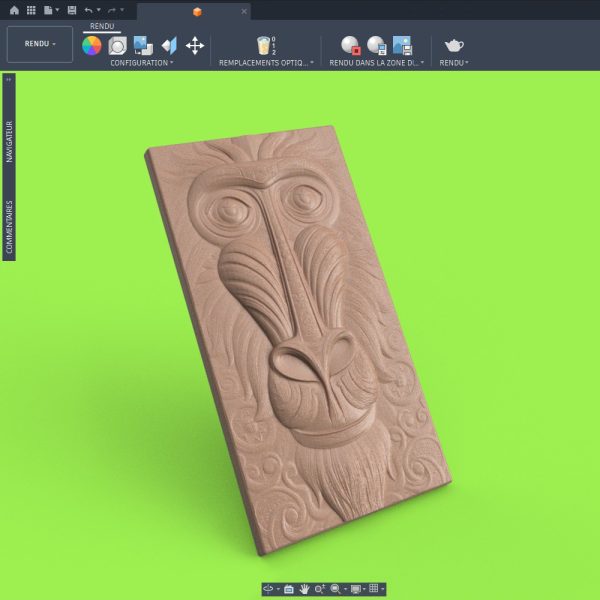Activate the Look At camera tool
This screenshot has height=600, width=600.
pyautogui.click(x=289, y=589)
